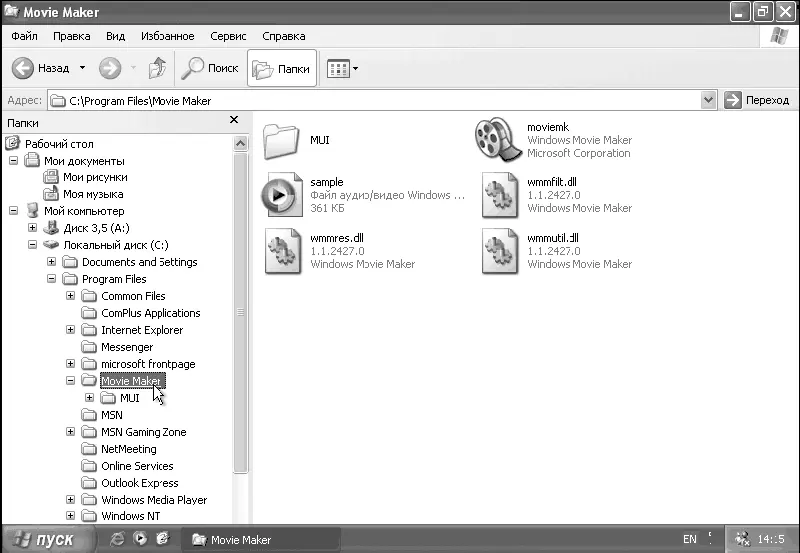This screenshot has height=553, width=800.
Task: Click Моя музыка folder icon
Action: (51, 194)
